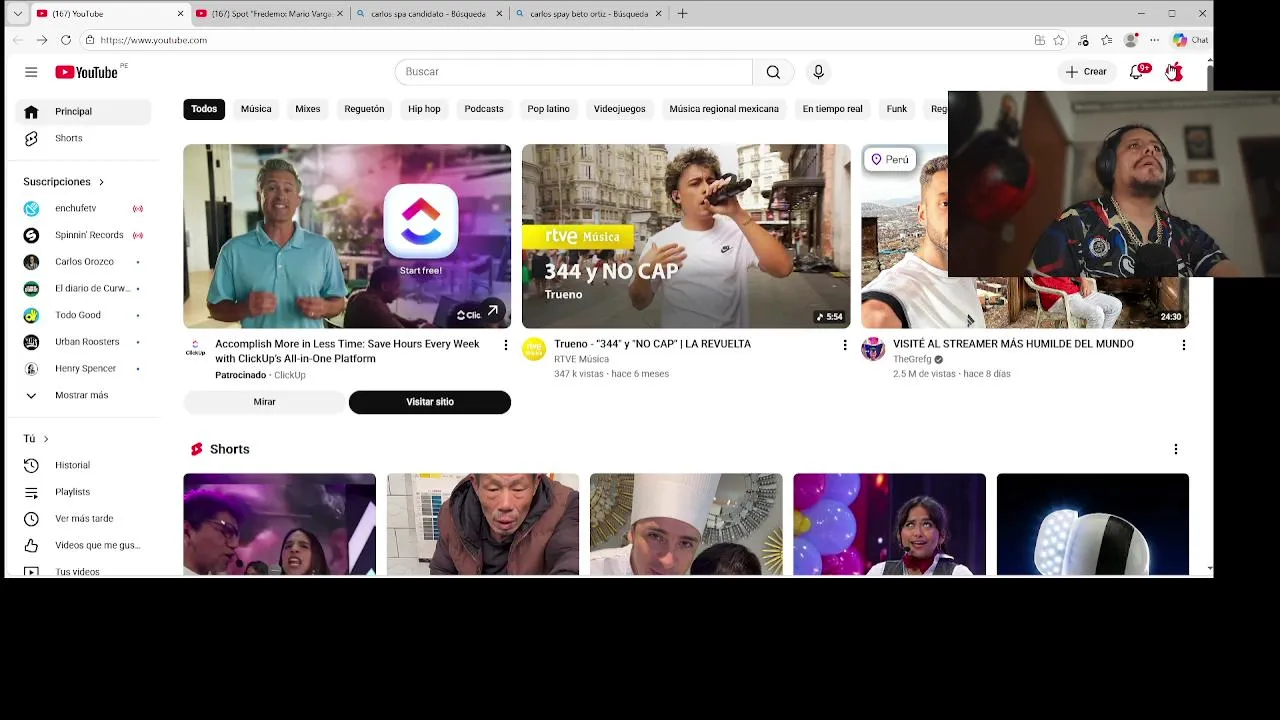The width and height of the screenshot is (1280, 720).
Task: Open the ClickUp ad thumbnail
Action: [347, 236]
